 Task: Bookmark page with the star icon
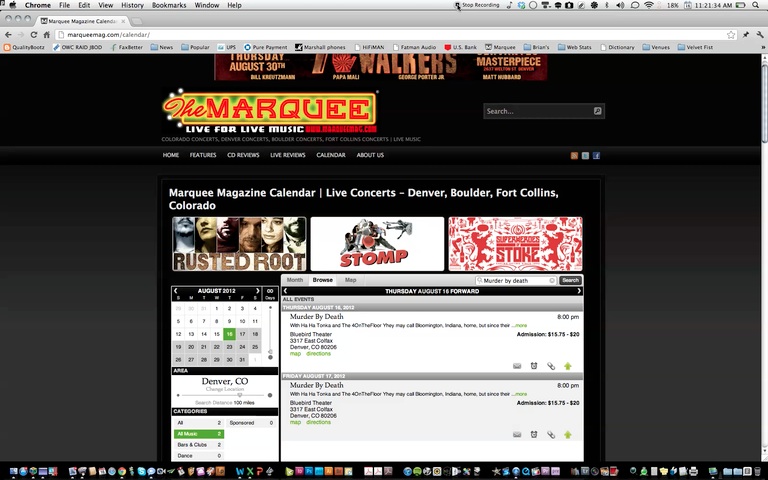coord(731,35)
